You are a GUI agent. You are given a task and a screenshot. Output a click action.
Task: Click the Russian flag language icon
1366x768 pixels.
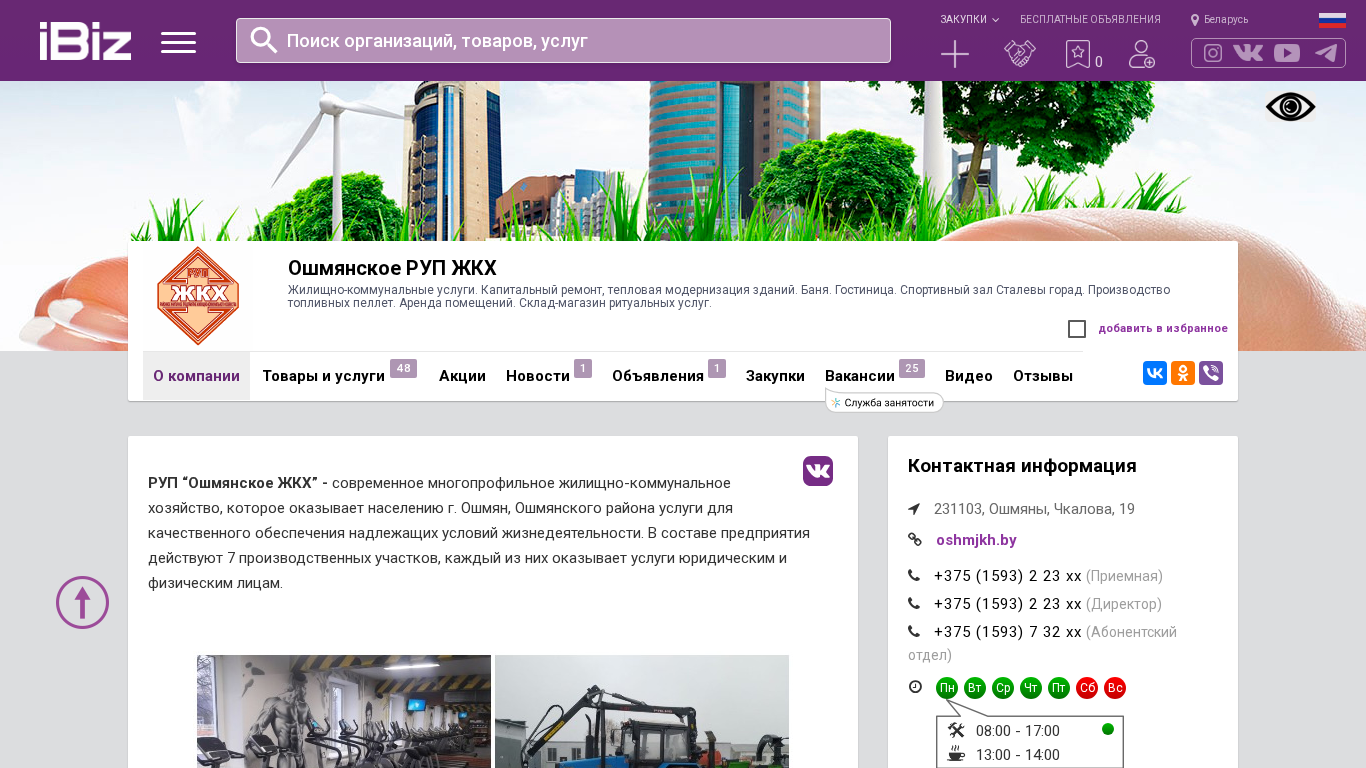coord(1332,20)
